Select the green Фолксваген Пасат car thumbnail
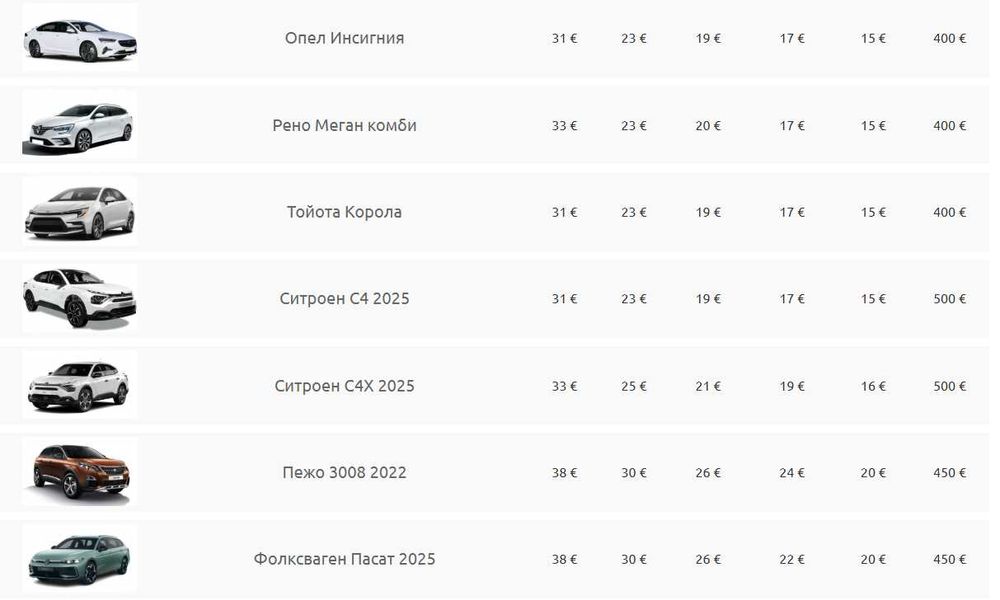 pyautogui.click(x=80, y=559)
